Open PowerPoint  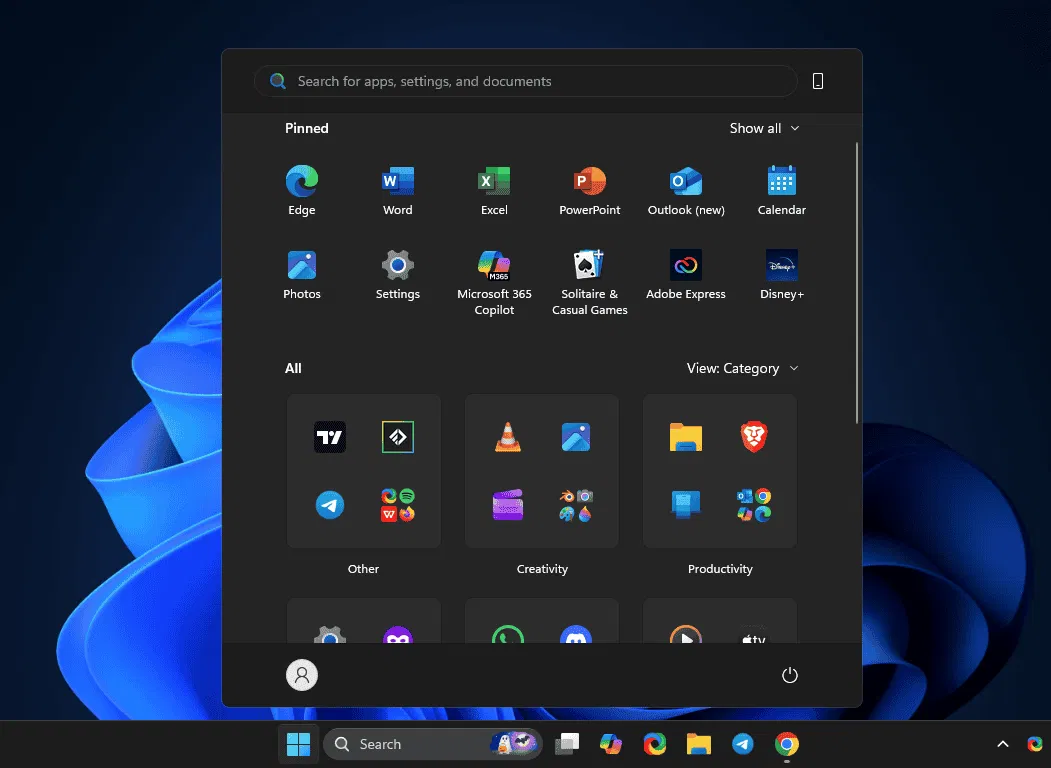589,183
